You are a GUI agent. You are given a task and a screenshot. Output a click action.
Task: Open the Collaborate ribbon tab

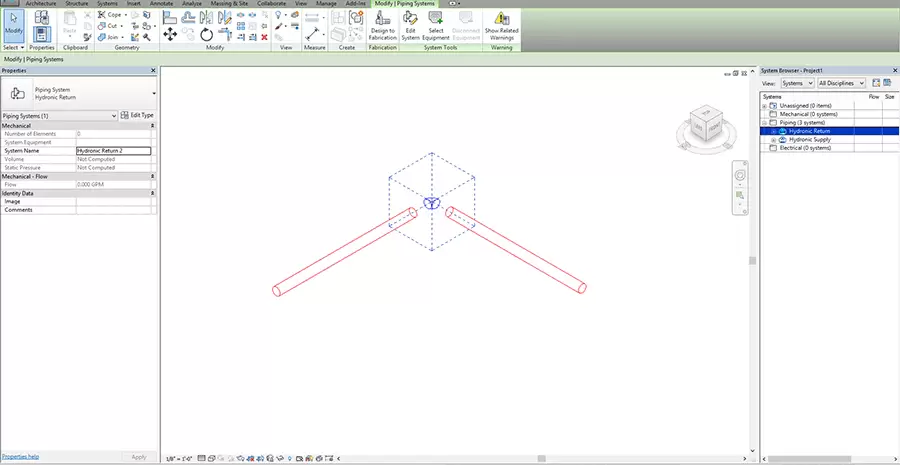pyautogui.click(x=271, y=3)
